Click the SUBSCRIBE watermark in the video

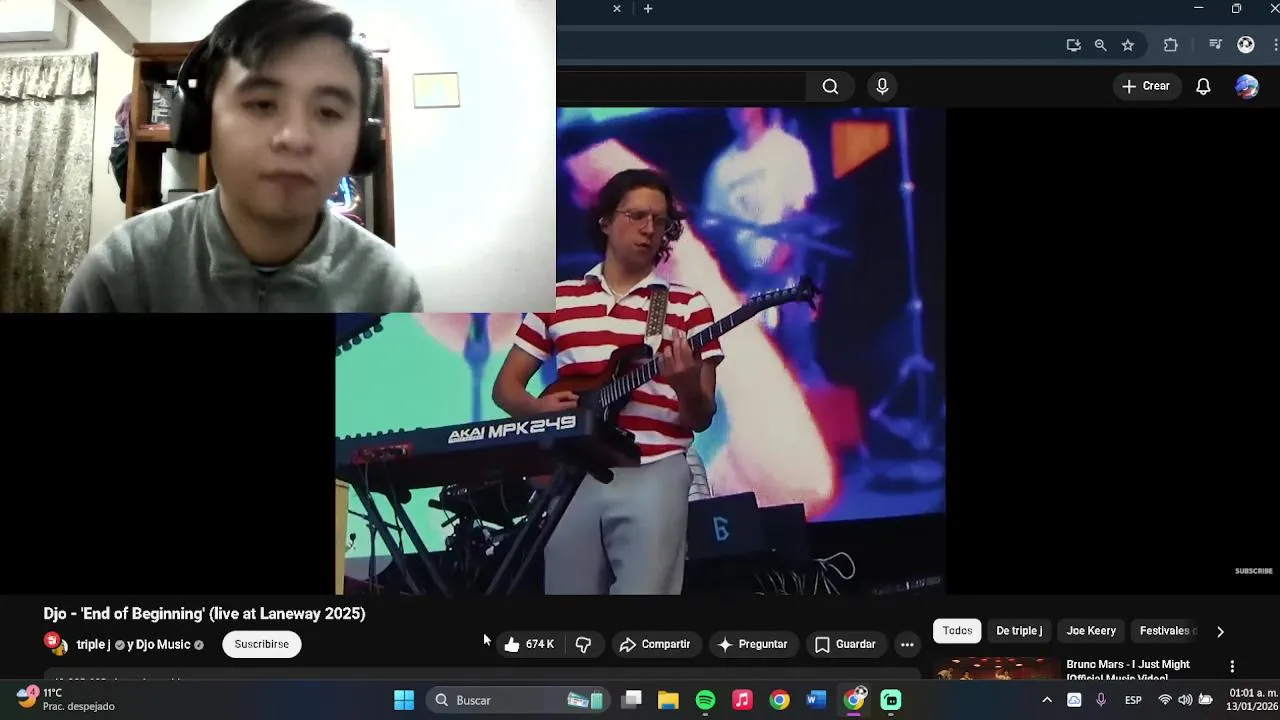tap(1253, 571)
